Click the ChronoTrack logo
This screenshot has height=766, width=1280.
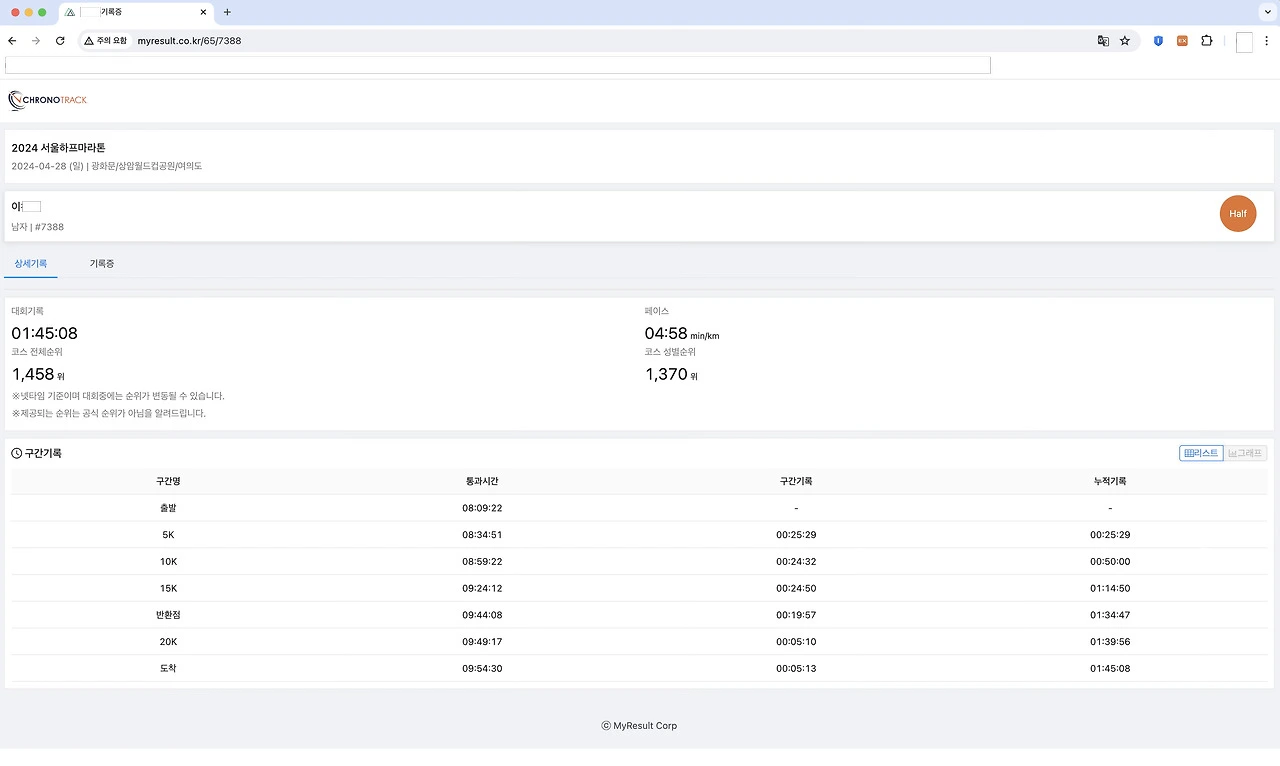point(47,100)
